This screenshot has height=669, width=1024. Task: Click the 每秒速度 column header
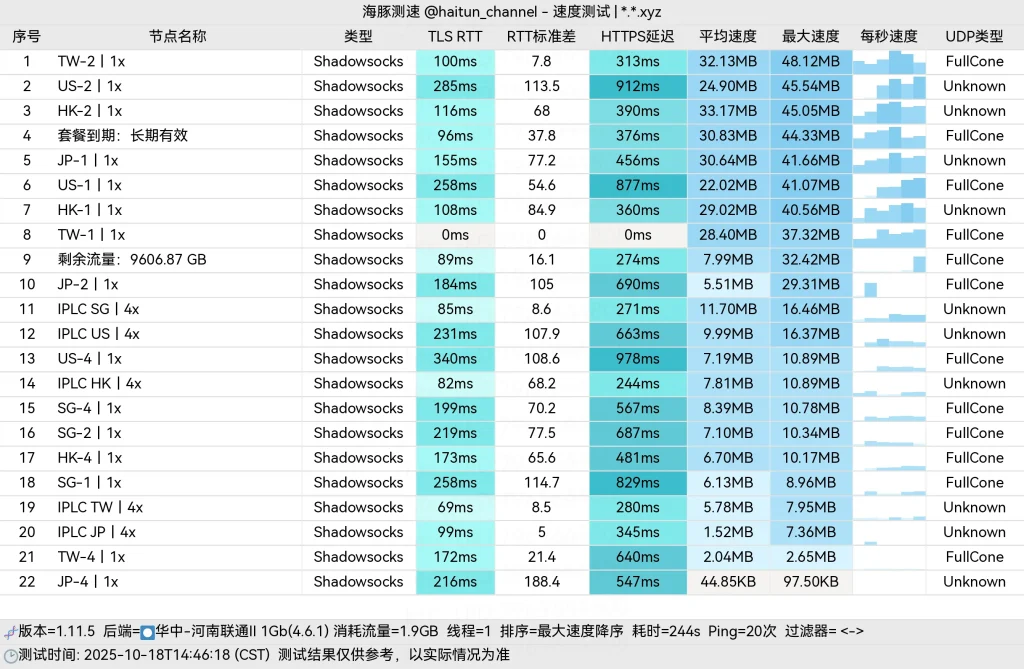coord(889,37)
